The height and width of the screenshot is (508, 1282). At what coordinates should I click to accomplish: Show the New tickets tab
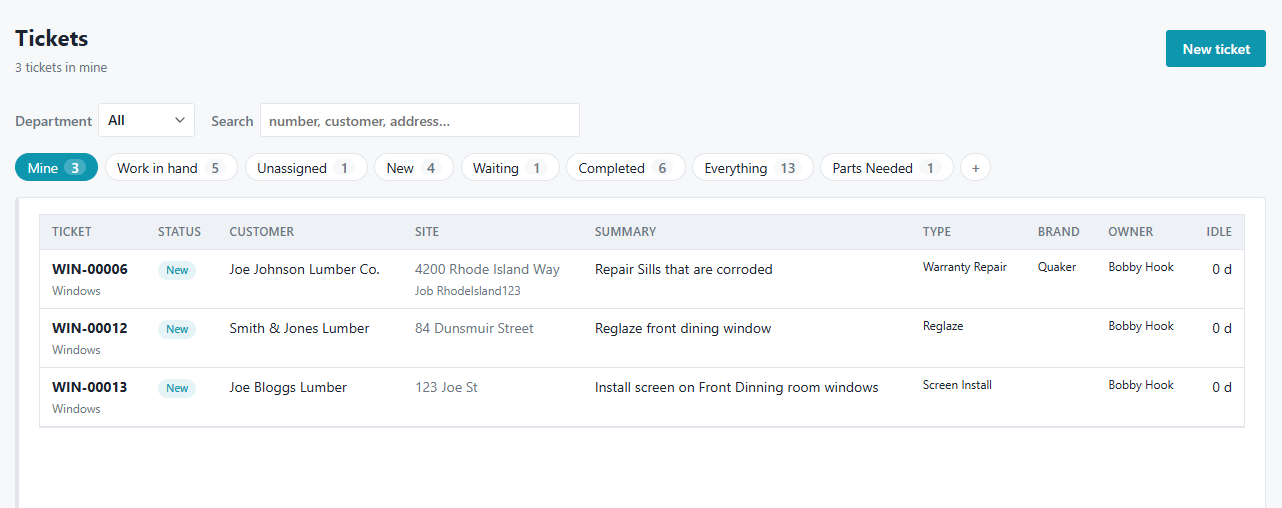(x=414, y=168)
